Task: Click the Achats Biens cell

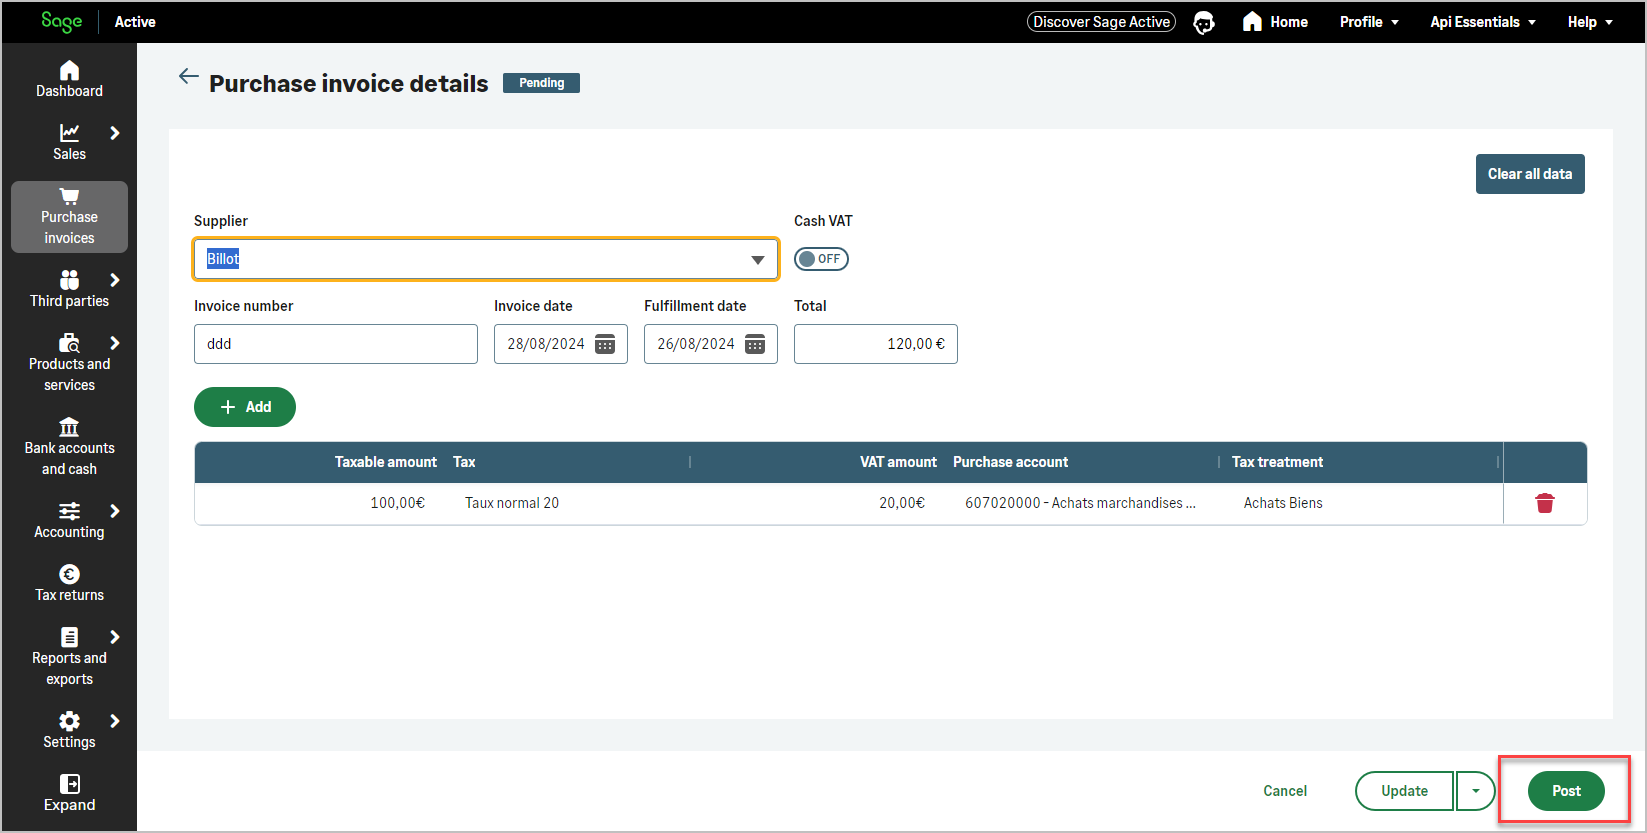Action: pos(1283,503)
